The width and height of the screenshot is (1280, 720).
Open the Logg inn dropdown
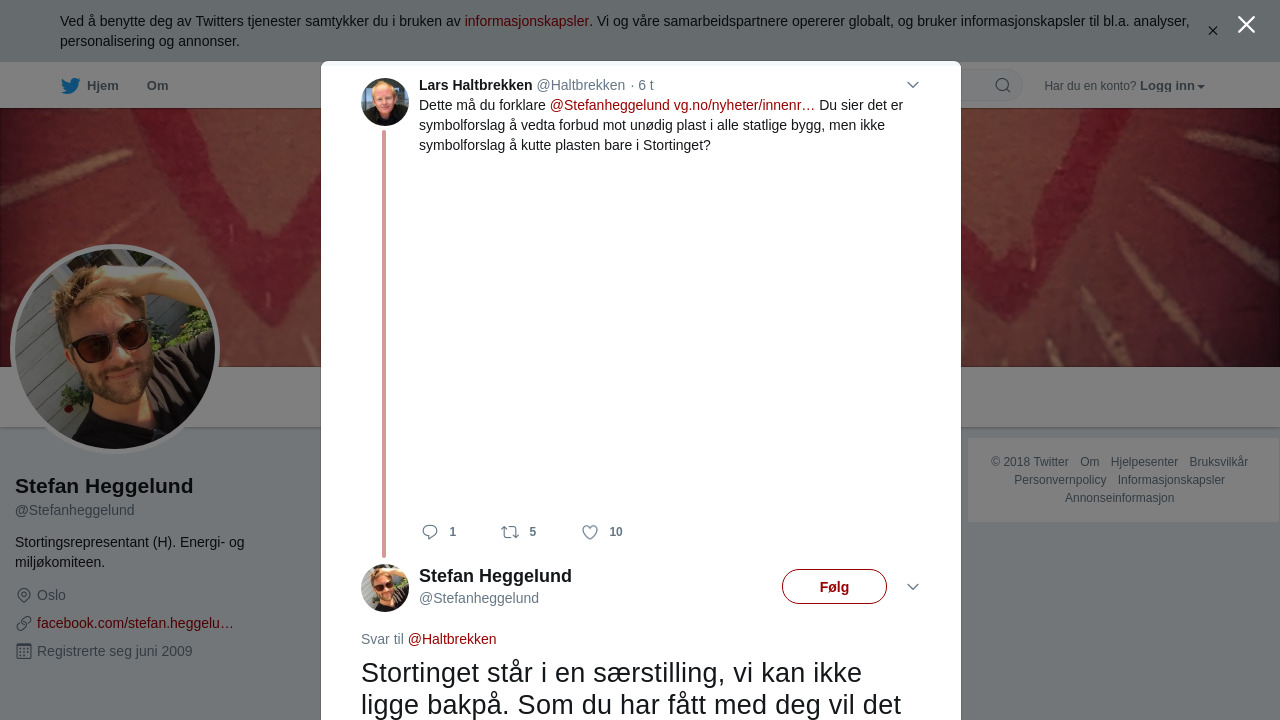pos(1172,86)
